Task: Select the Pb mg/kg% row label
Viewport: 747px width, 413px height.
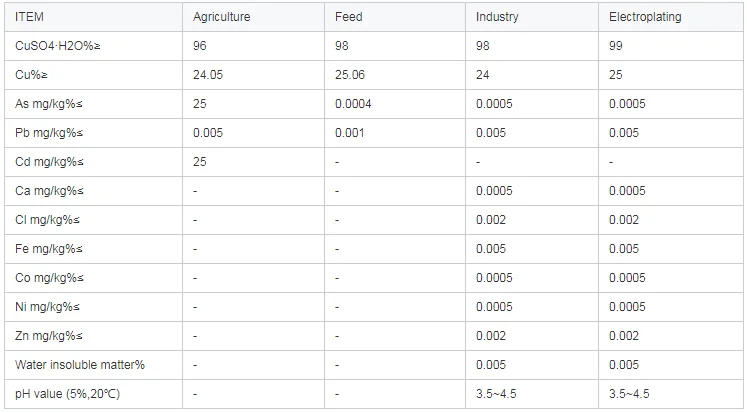Action: (x=49, y=133)
